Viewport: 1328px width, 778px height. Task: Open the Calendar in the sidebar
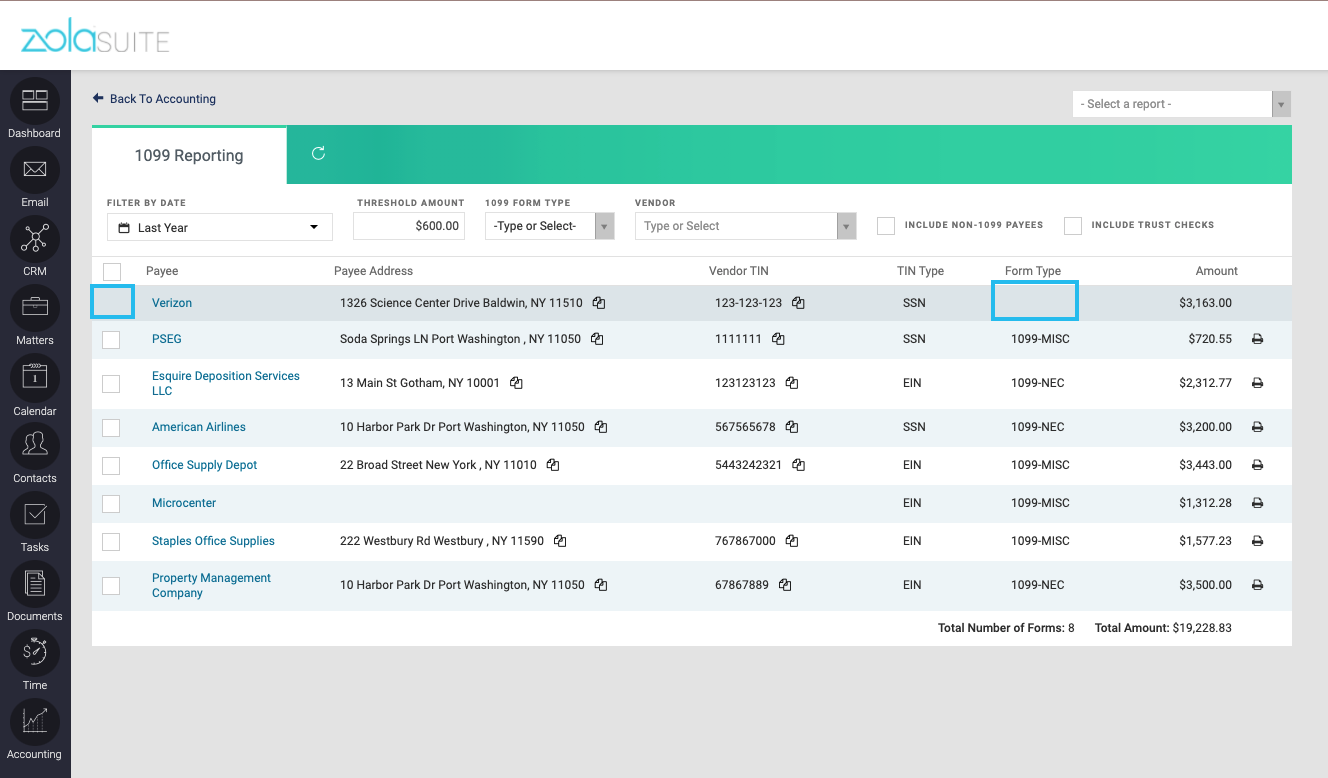35,386
